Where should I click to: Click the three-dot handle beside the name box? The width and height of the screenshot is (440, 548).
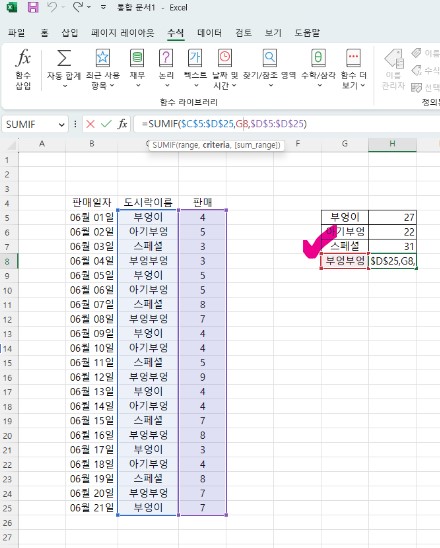tap(75, 124)
